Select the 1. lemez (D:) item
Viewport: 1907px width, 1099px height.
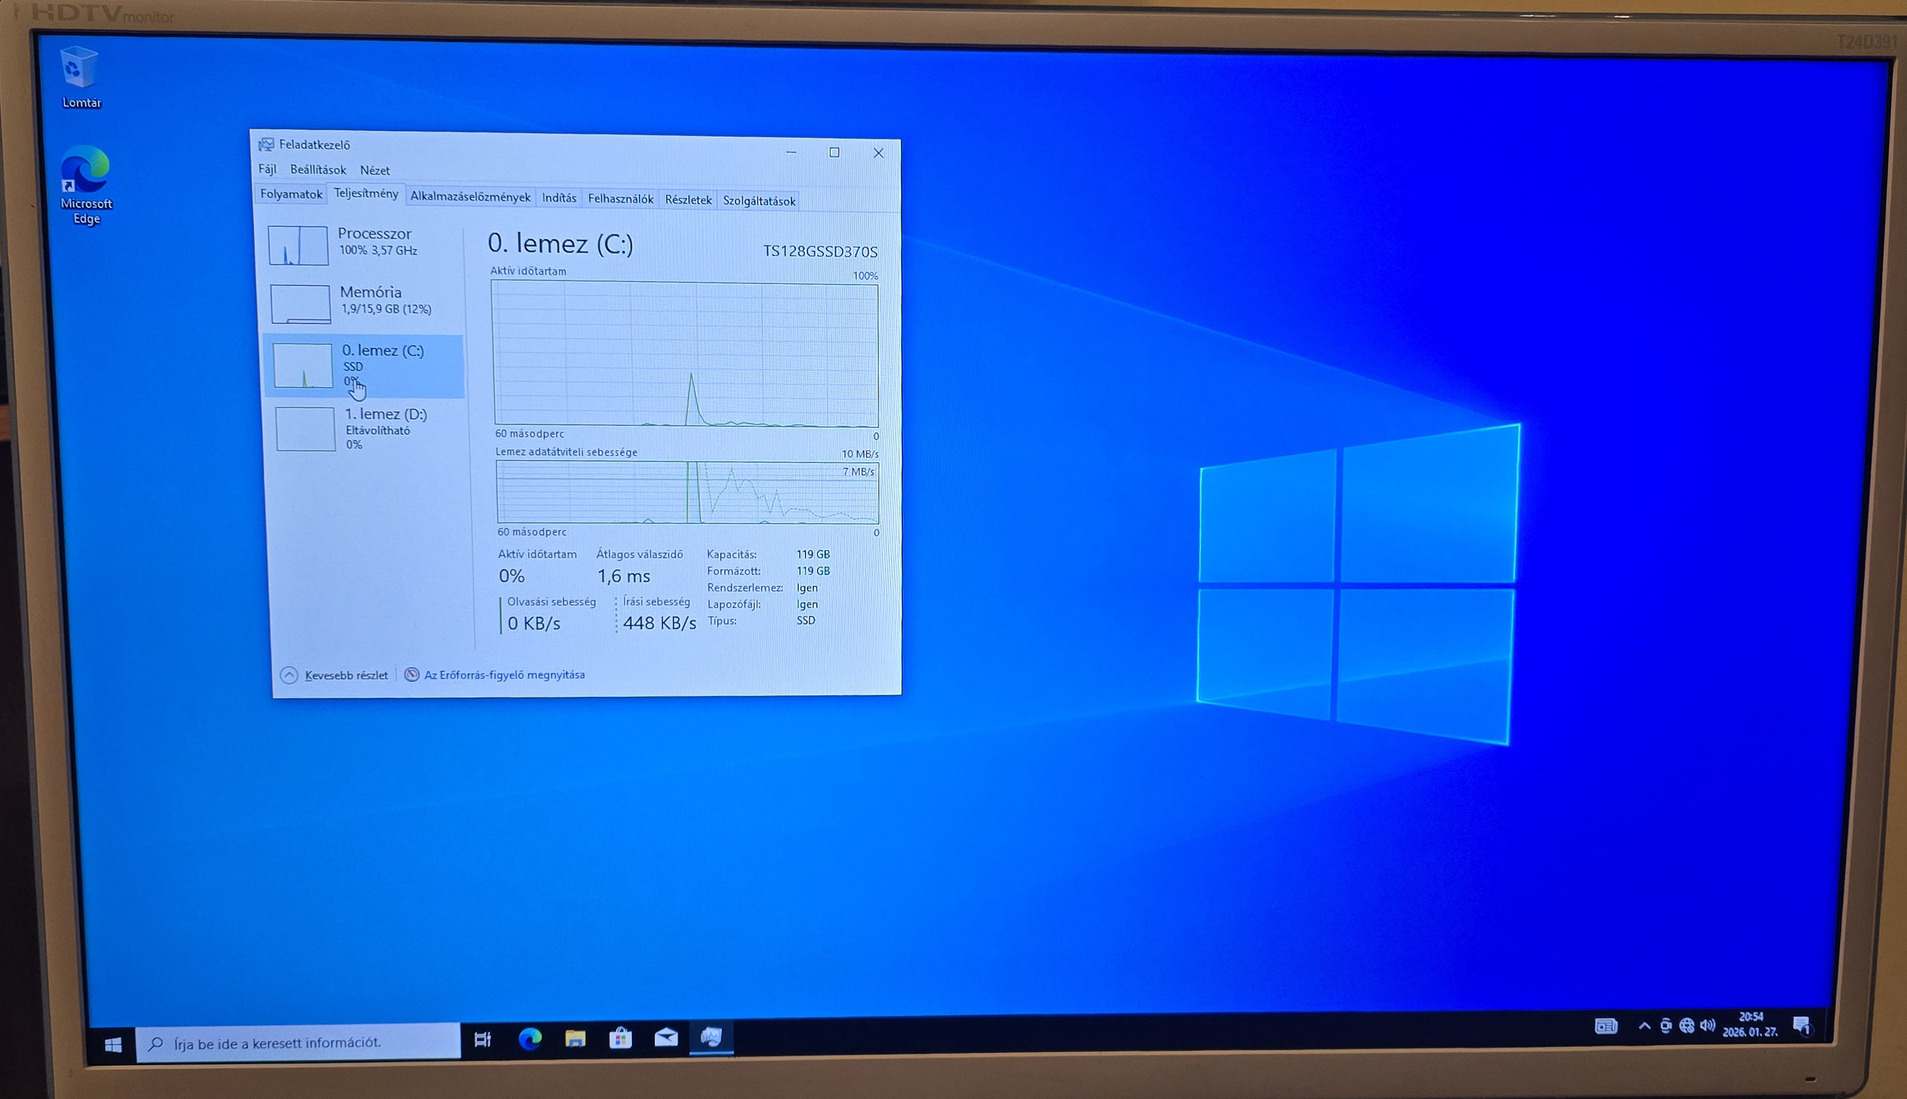click(x=366, y=429)
